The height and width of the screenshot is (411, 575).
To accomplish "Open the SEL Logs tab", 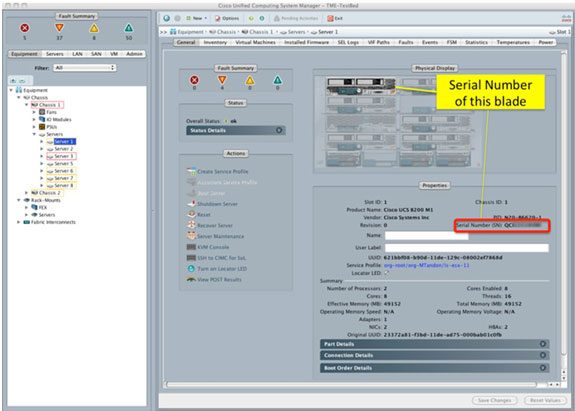I will 348,43.
